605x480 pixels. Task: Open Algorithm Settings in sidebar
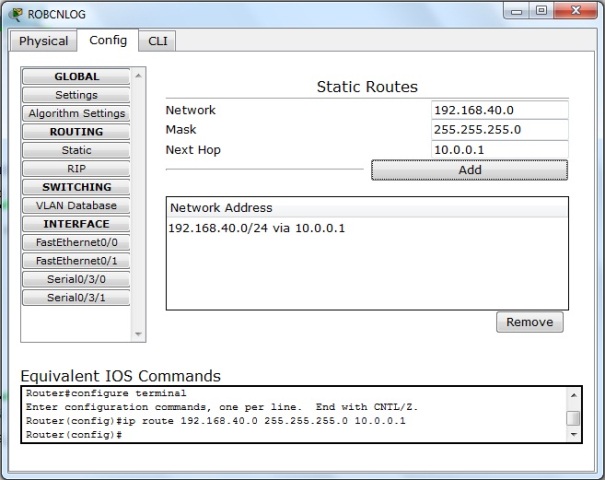tap(76, 113)
